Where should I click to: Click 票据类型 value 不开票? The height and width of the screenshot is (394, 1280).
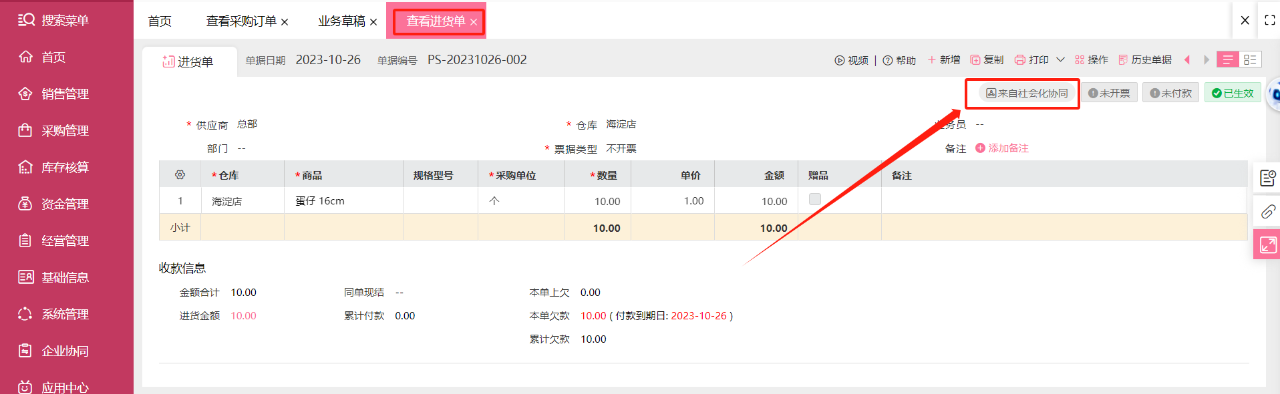(621, 148)
